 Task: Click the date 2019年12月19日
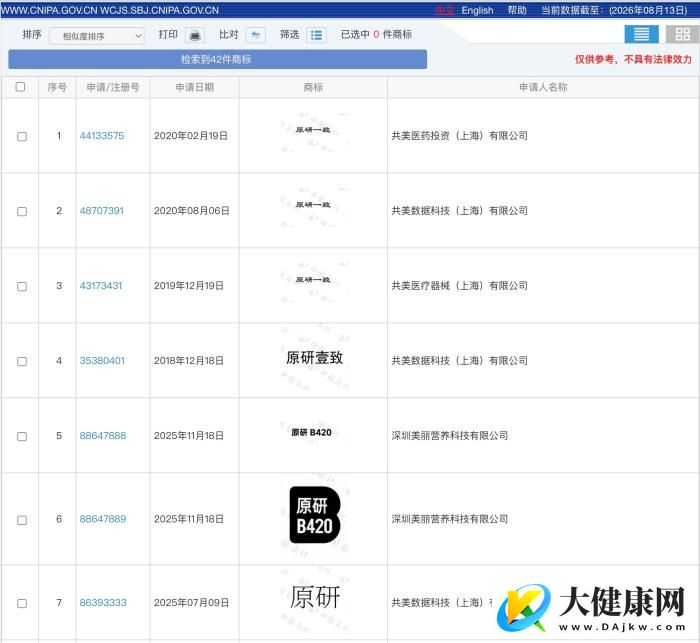[x=189, y=286]
